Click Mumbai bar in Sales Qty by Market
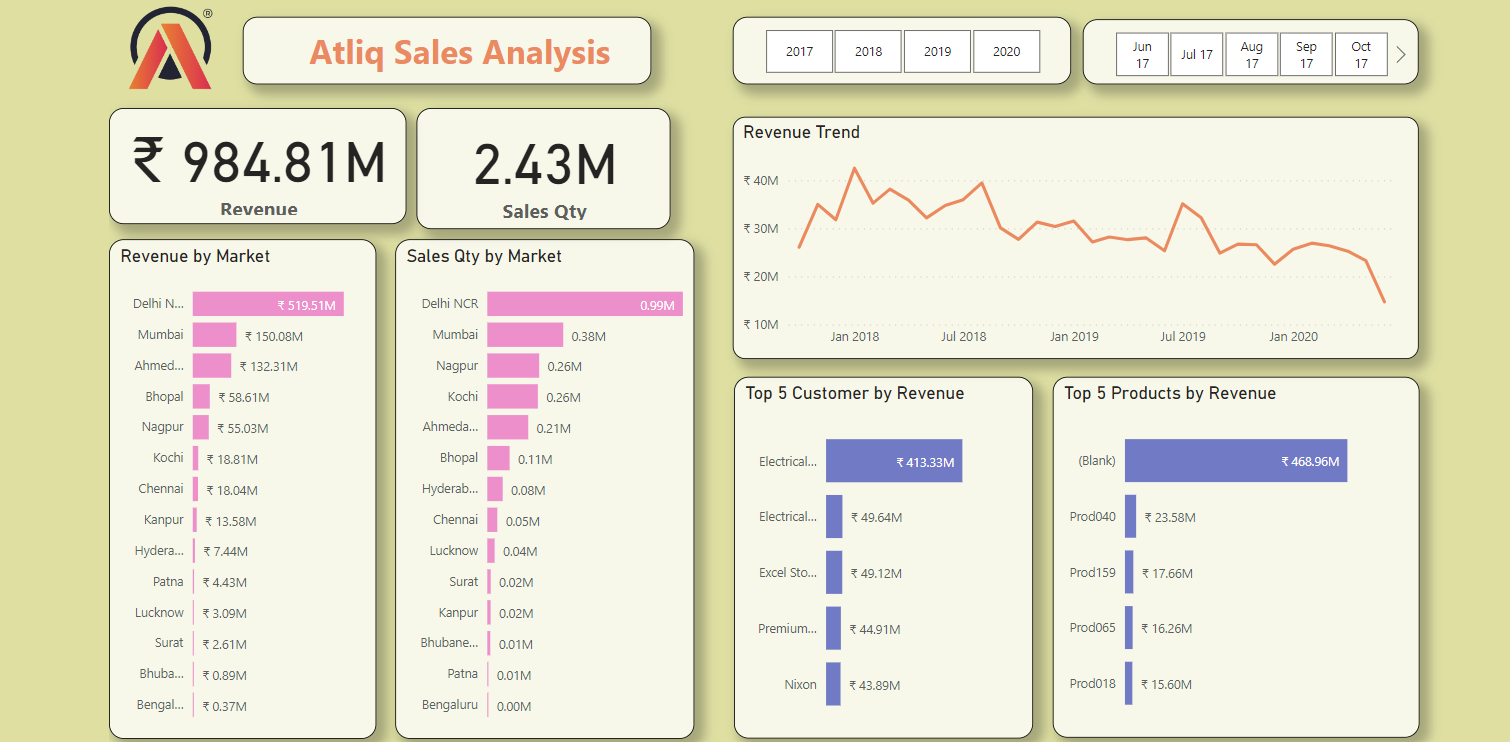Screen dimensions: 1510x742 point(525,335)
